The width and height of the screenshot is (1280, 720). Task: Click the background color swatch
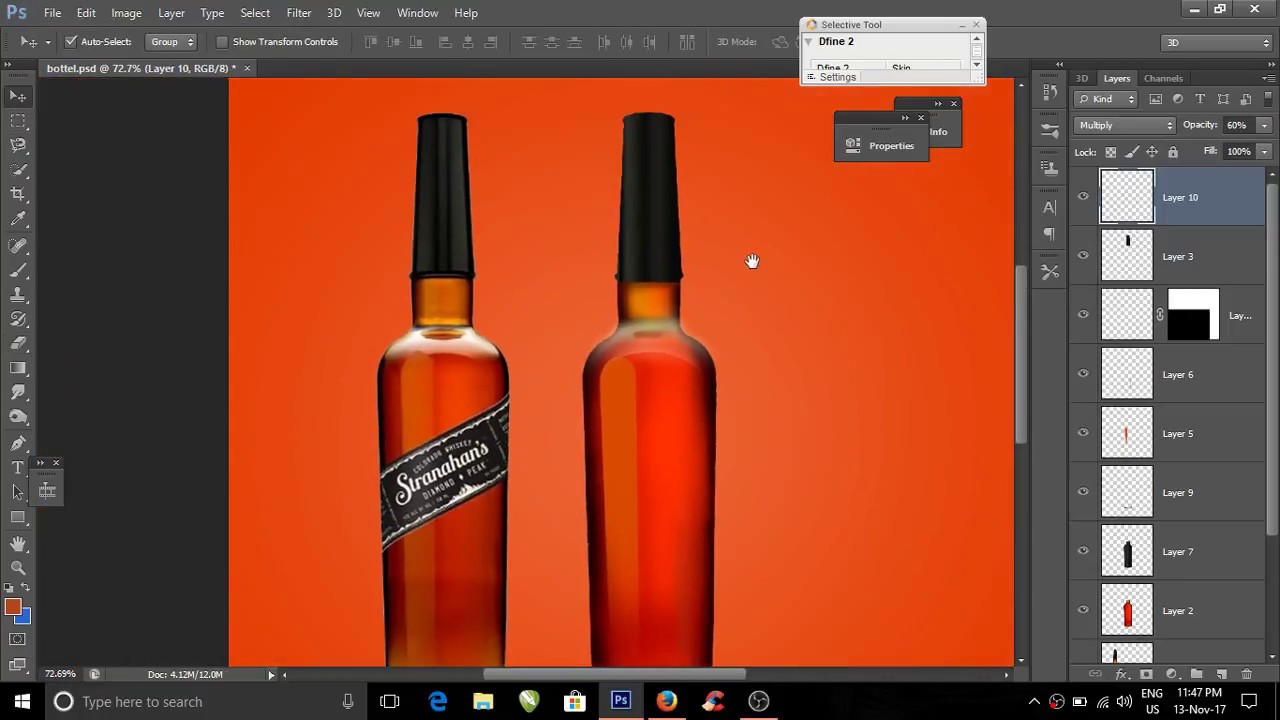24,618
